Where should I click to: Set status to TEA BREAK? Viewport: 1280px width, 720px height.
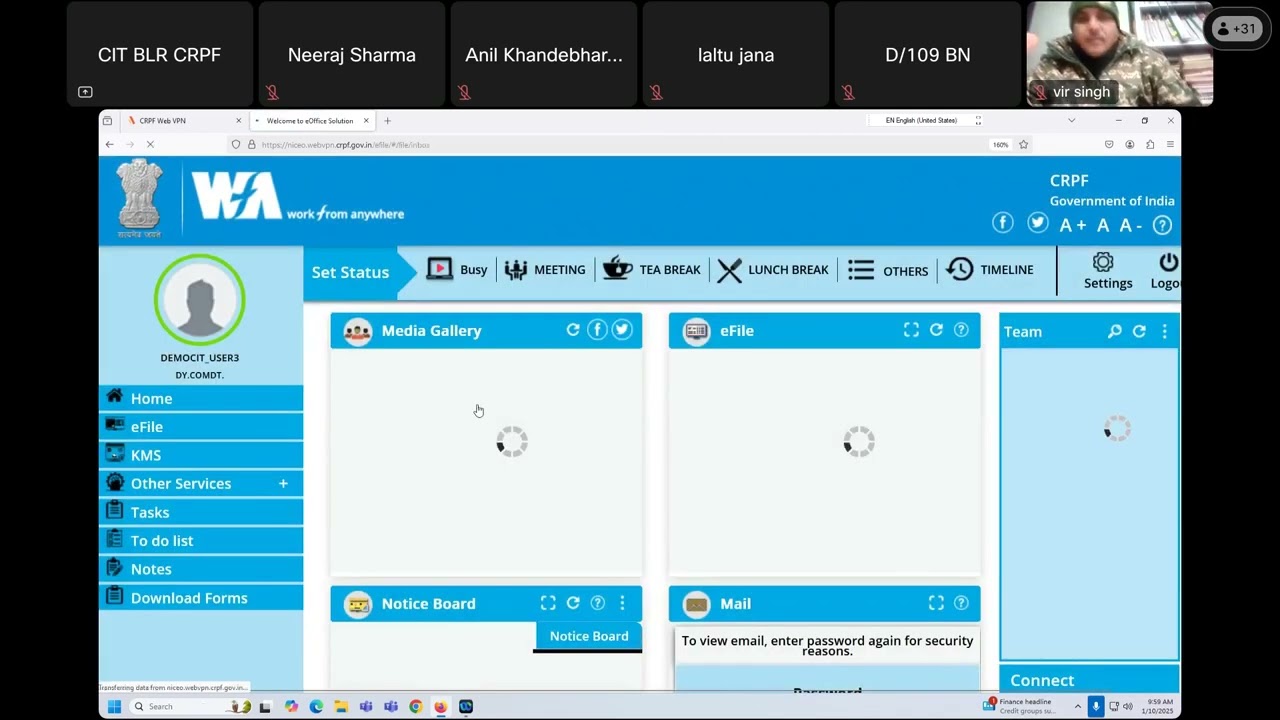pos(651,270)
